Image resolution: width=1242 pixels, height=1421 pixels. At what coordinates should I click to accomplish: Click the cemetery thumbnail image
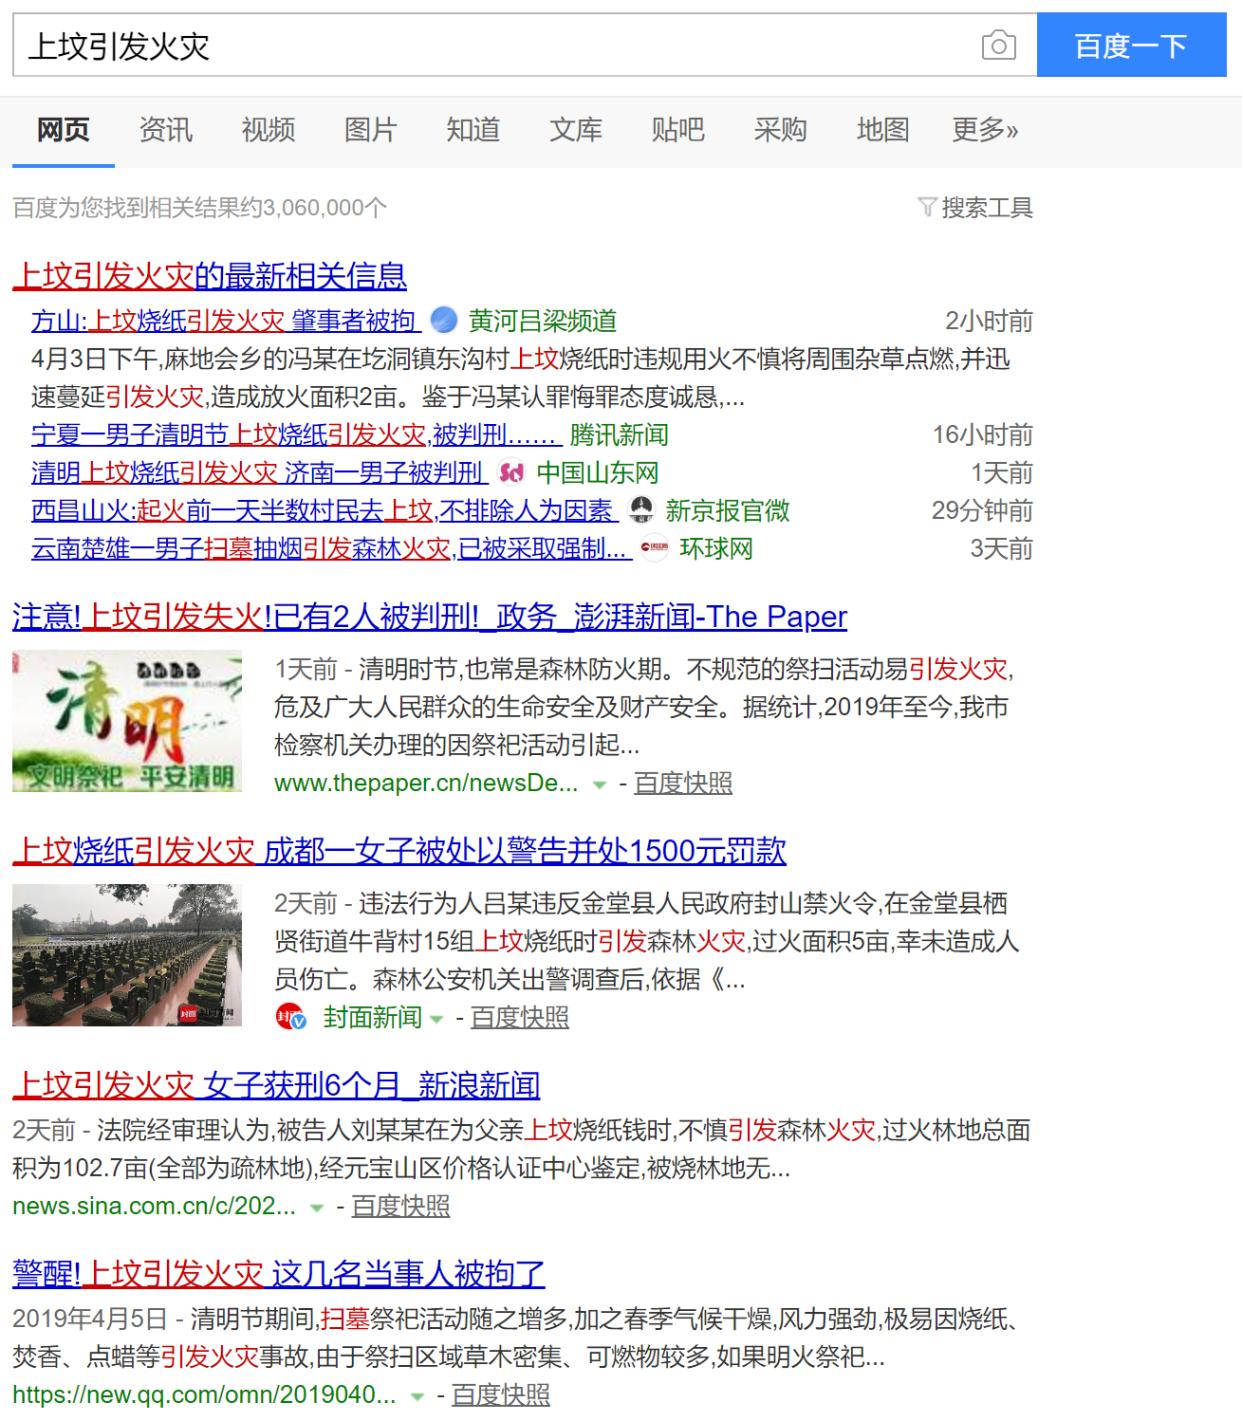point(127,955)
